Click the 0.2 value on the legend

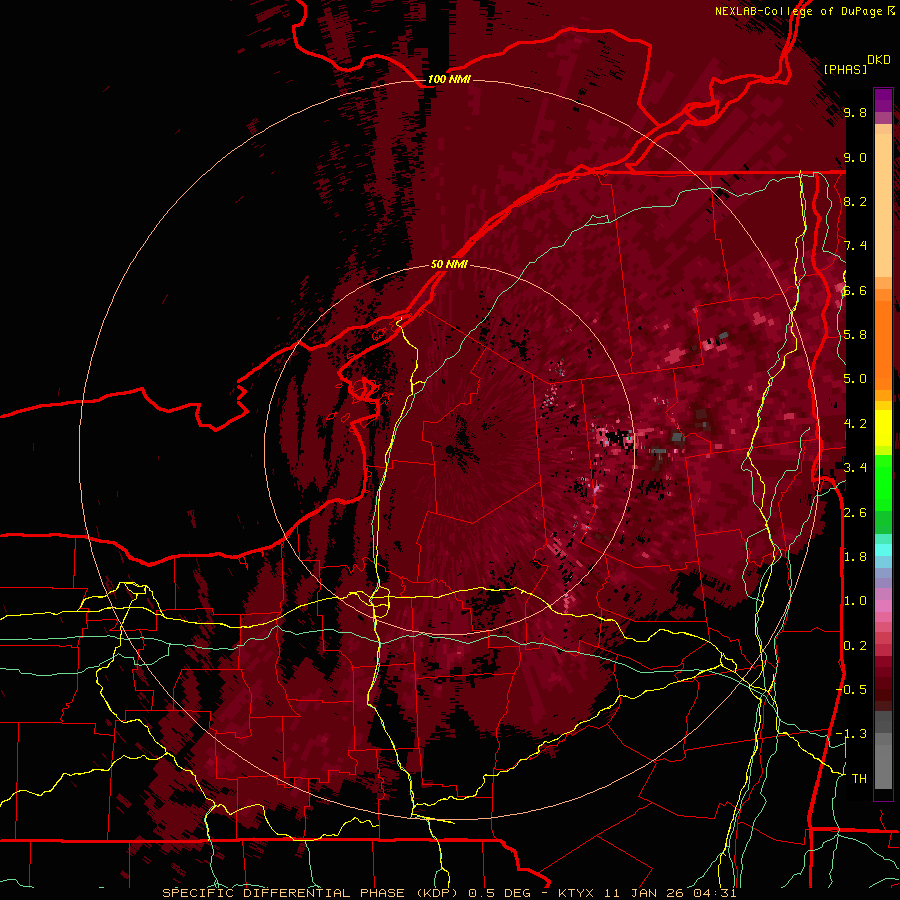[x=855, y=645]
